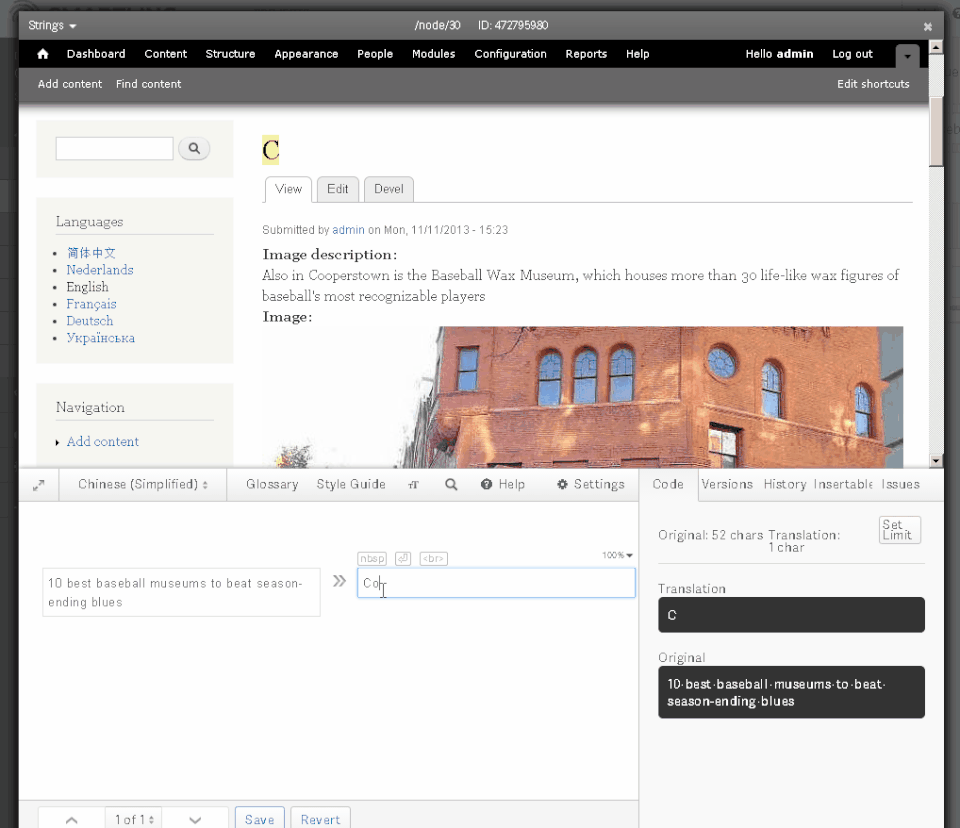Click the admin author link
Viewport: 960px width, 828px height.
(x=348, y=230)
